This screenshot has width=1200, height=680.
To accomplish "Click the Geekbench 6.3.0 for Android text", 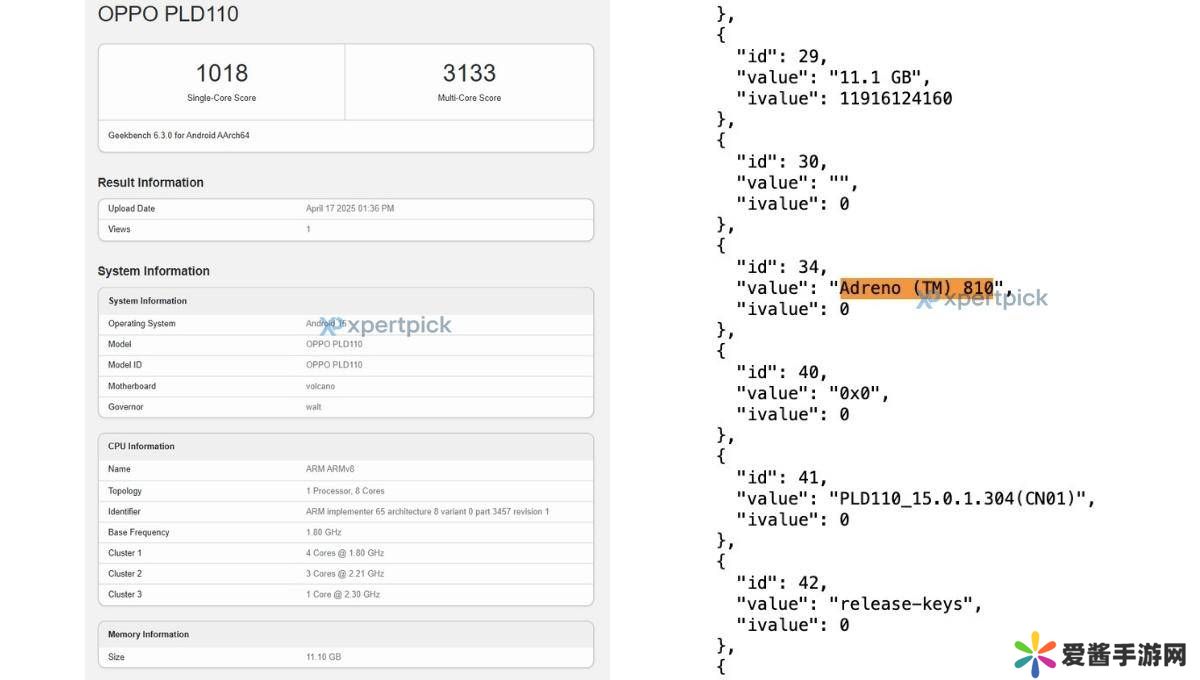I will click(x=179, y=135).
